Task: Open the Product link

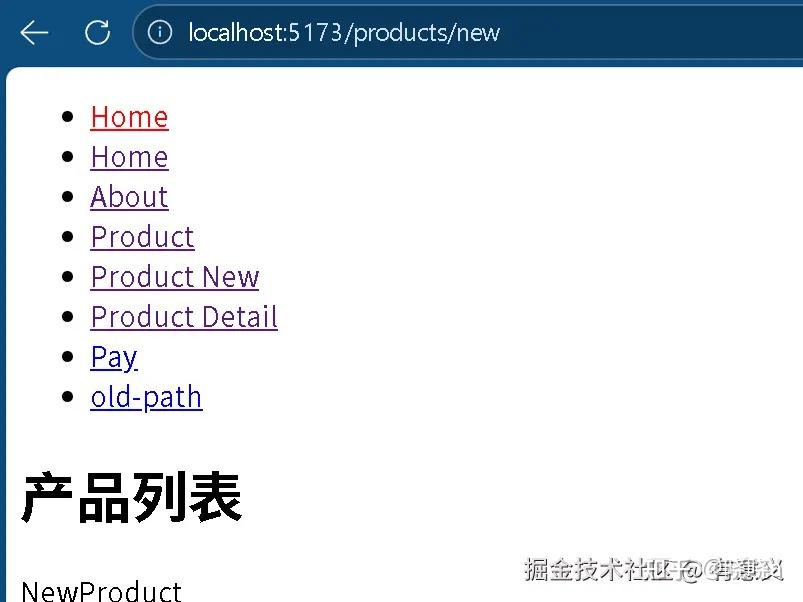Action: pos(142,237)
